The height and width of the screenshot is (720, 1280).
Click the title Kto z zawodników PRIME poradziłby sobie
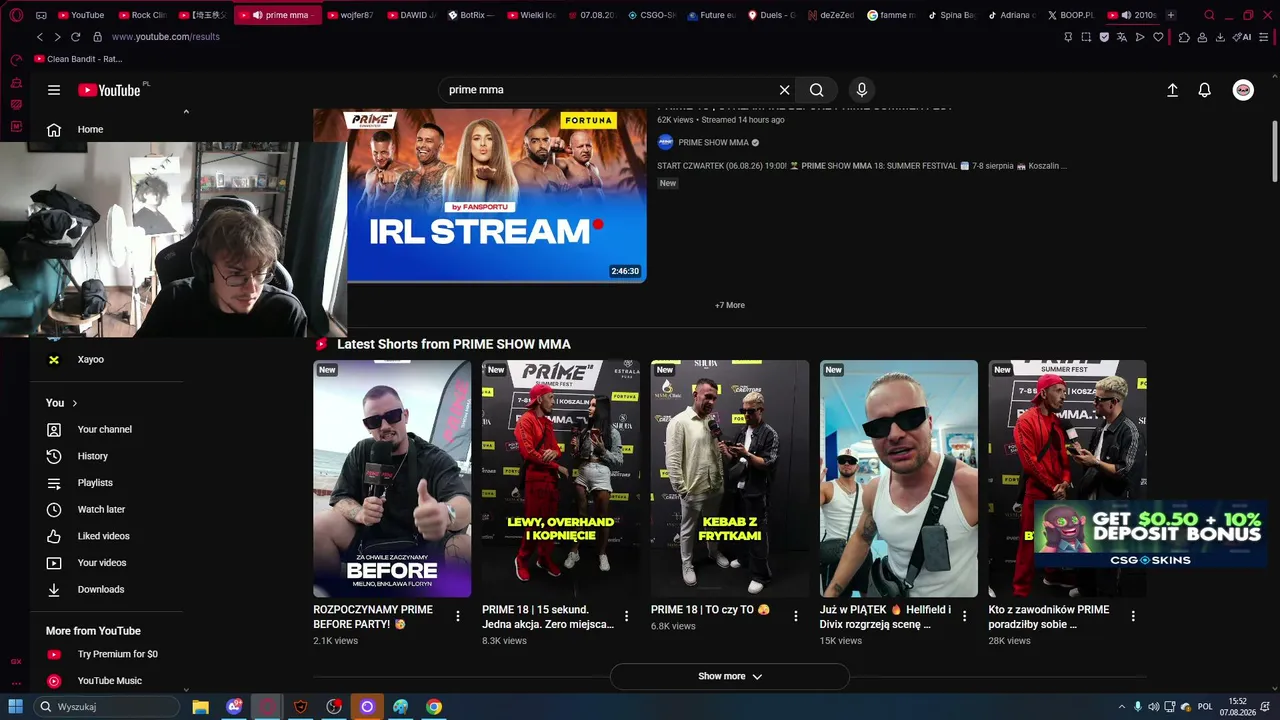pos(1049,617)
